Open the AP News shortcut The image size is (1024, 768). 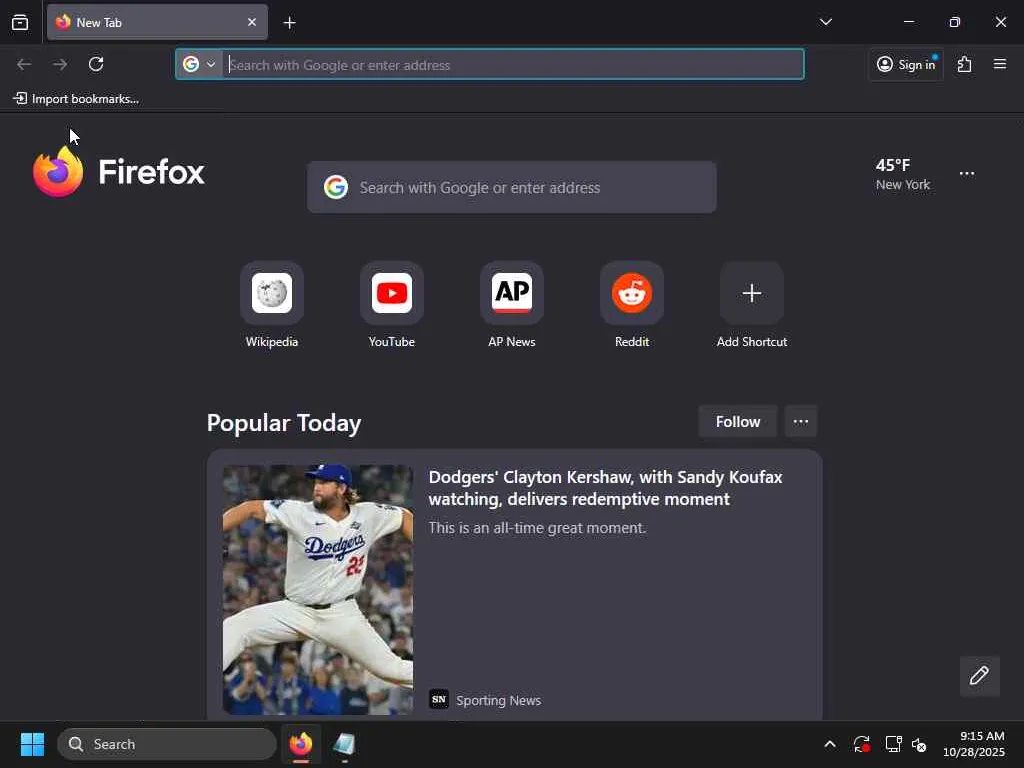click(512, 306)
